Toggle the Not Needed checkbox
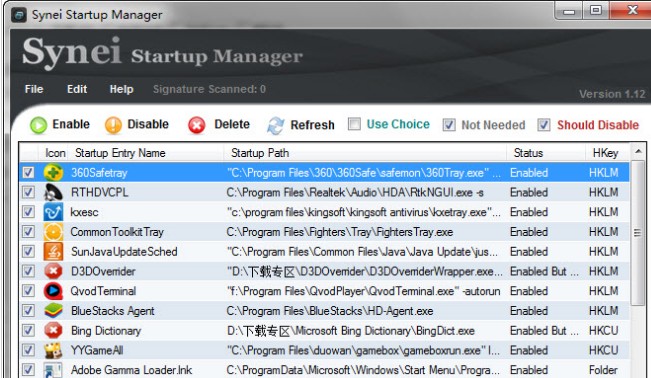651x378 pixels. click(449, 125)
